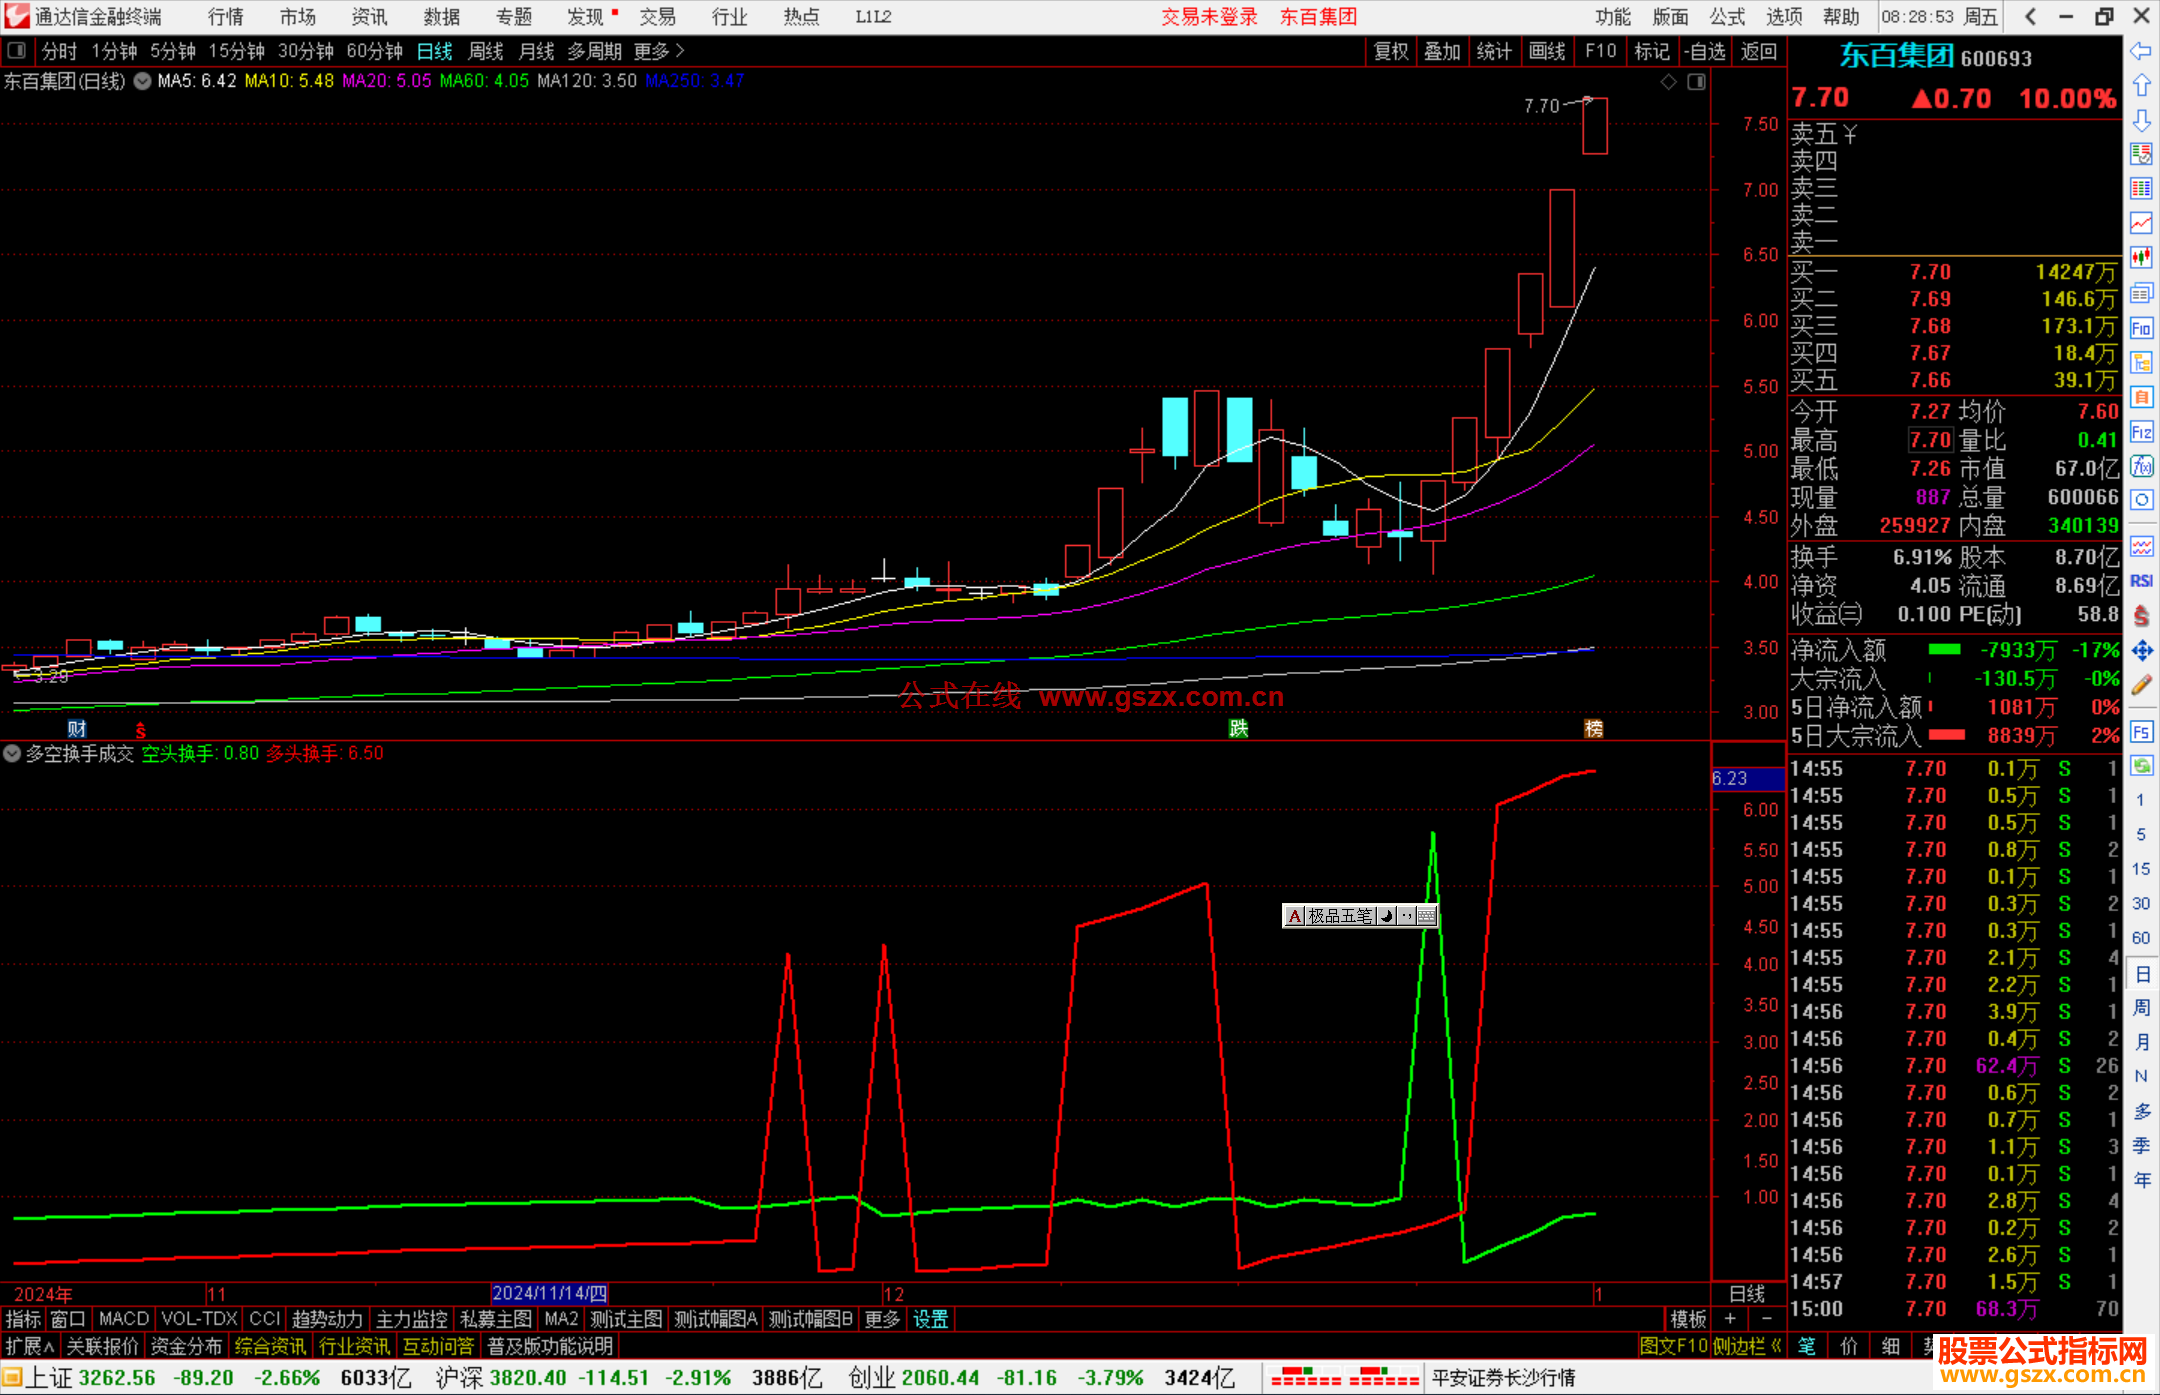Image resolution: width=2160 pixels, height=1395 pixels.
Task: Click the circle icon in right sidebar
Action: coord(2141,500)
